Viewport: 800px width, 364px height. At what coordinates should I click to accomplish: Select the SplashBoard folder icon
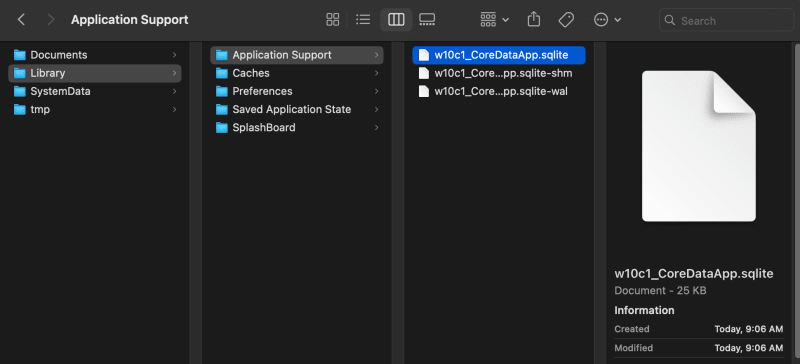click(x=221, y=128)
